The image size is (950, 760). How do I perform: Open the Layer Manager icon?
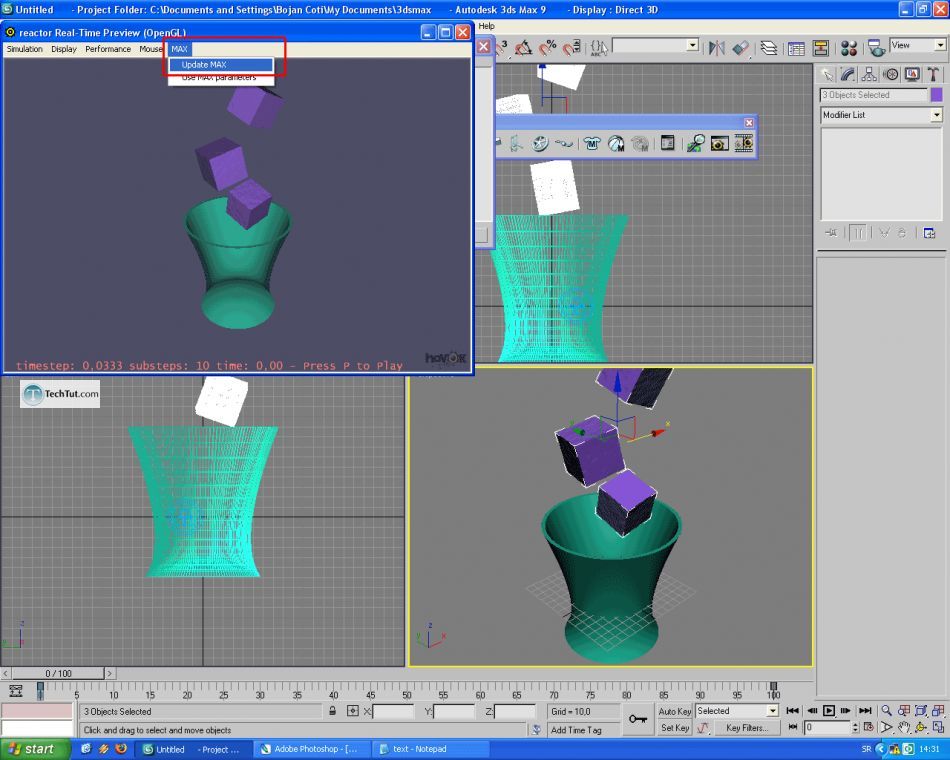pos(768,47)
